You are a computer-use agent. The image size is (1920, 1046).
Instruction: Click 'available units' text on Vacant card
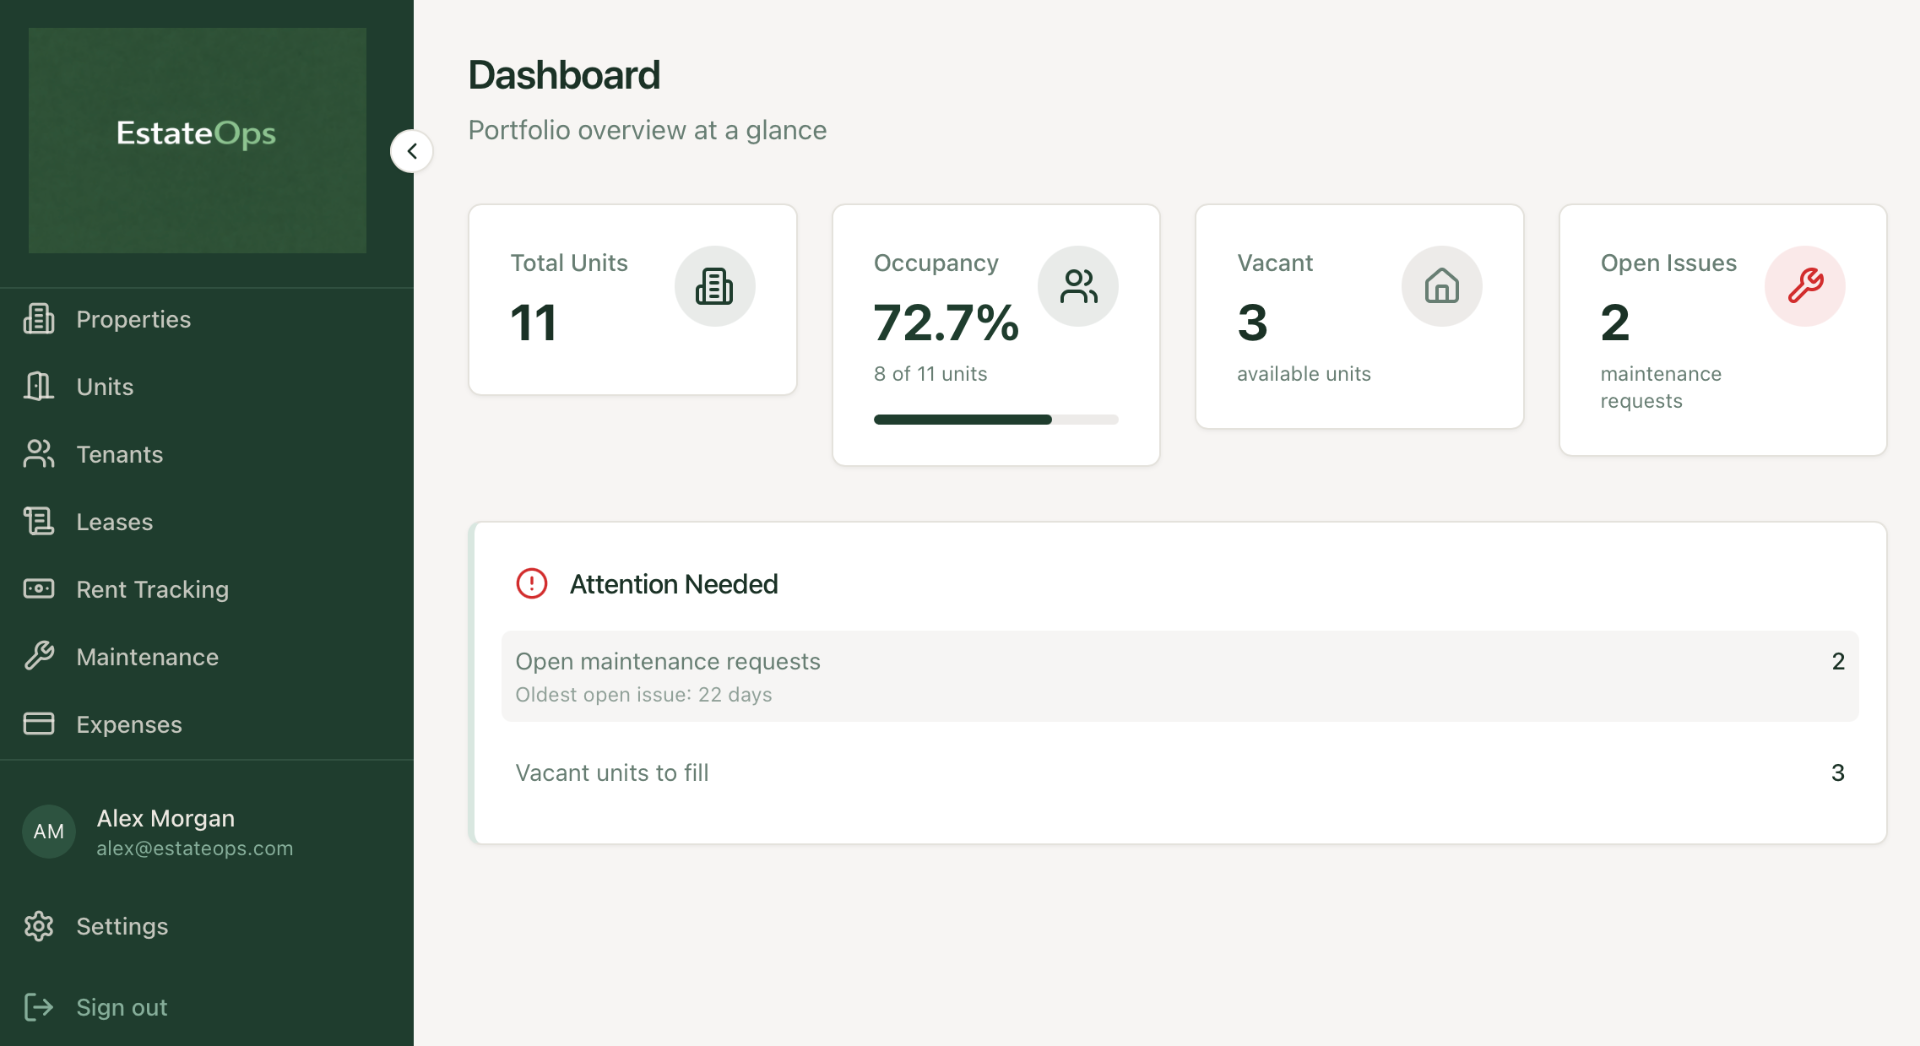[1303, 373]
